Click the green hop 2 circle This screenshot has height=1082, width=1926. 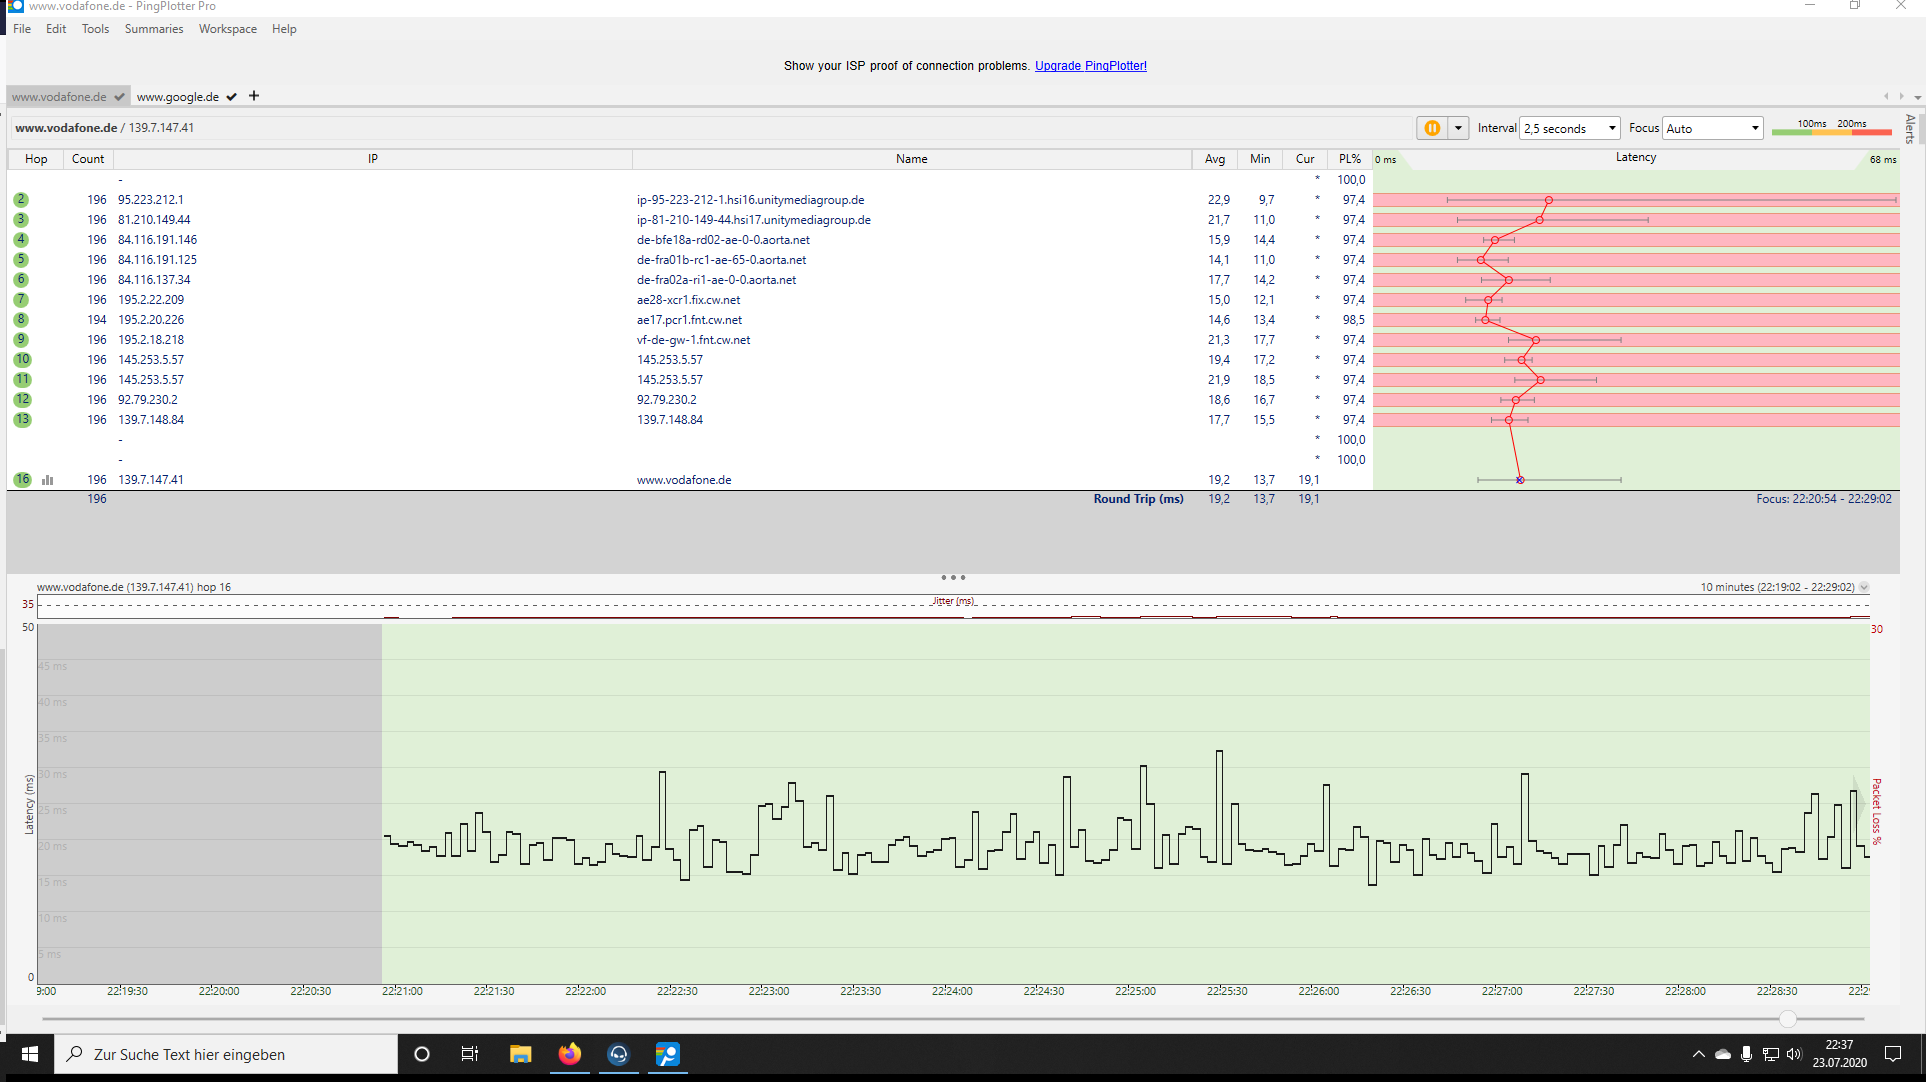click(21, 200)
